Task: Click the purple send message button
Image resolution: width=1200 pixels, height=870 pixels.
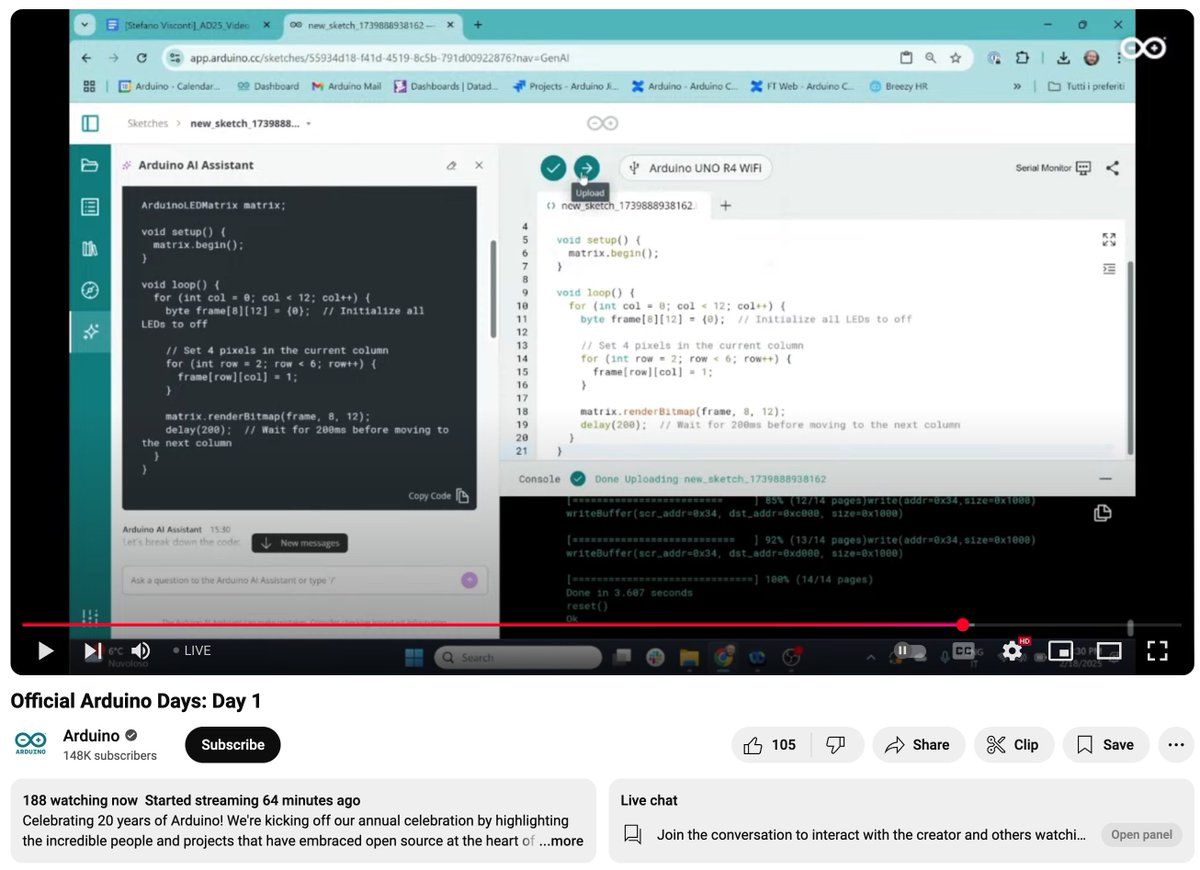Action: pyautogui.click(x=469, y=580)
